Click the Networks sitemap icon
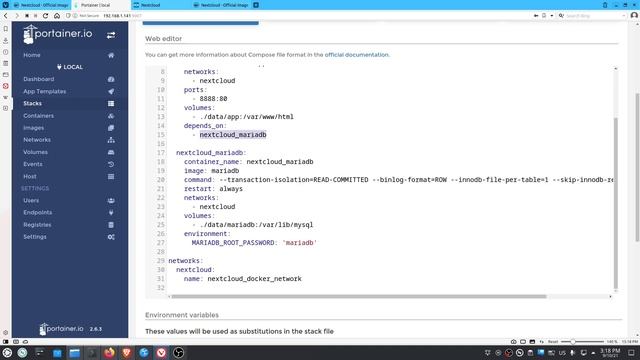 pos(111,140)
